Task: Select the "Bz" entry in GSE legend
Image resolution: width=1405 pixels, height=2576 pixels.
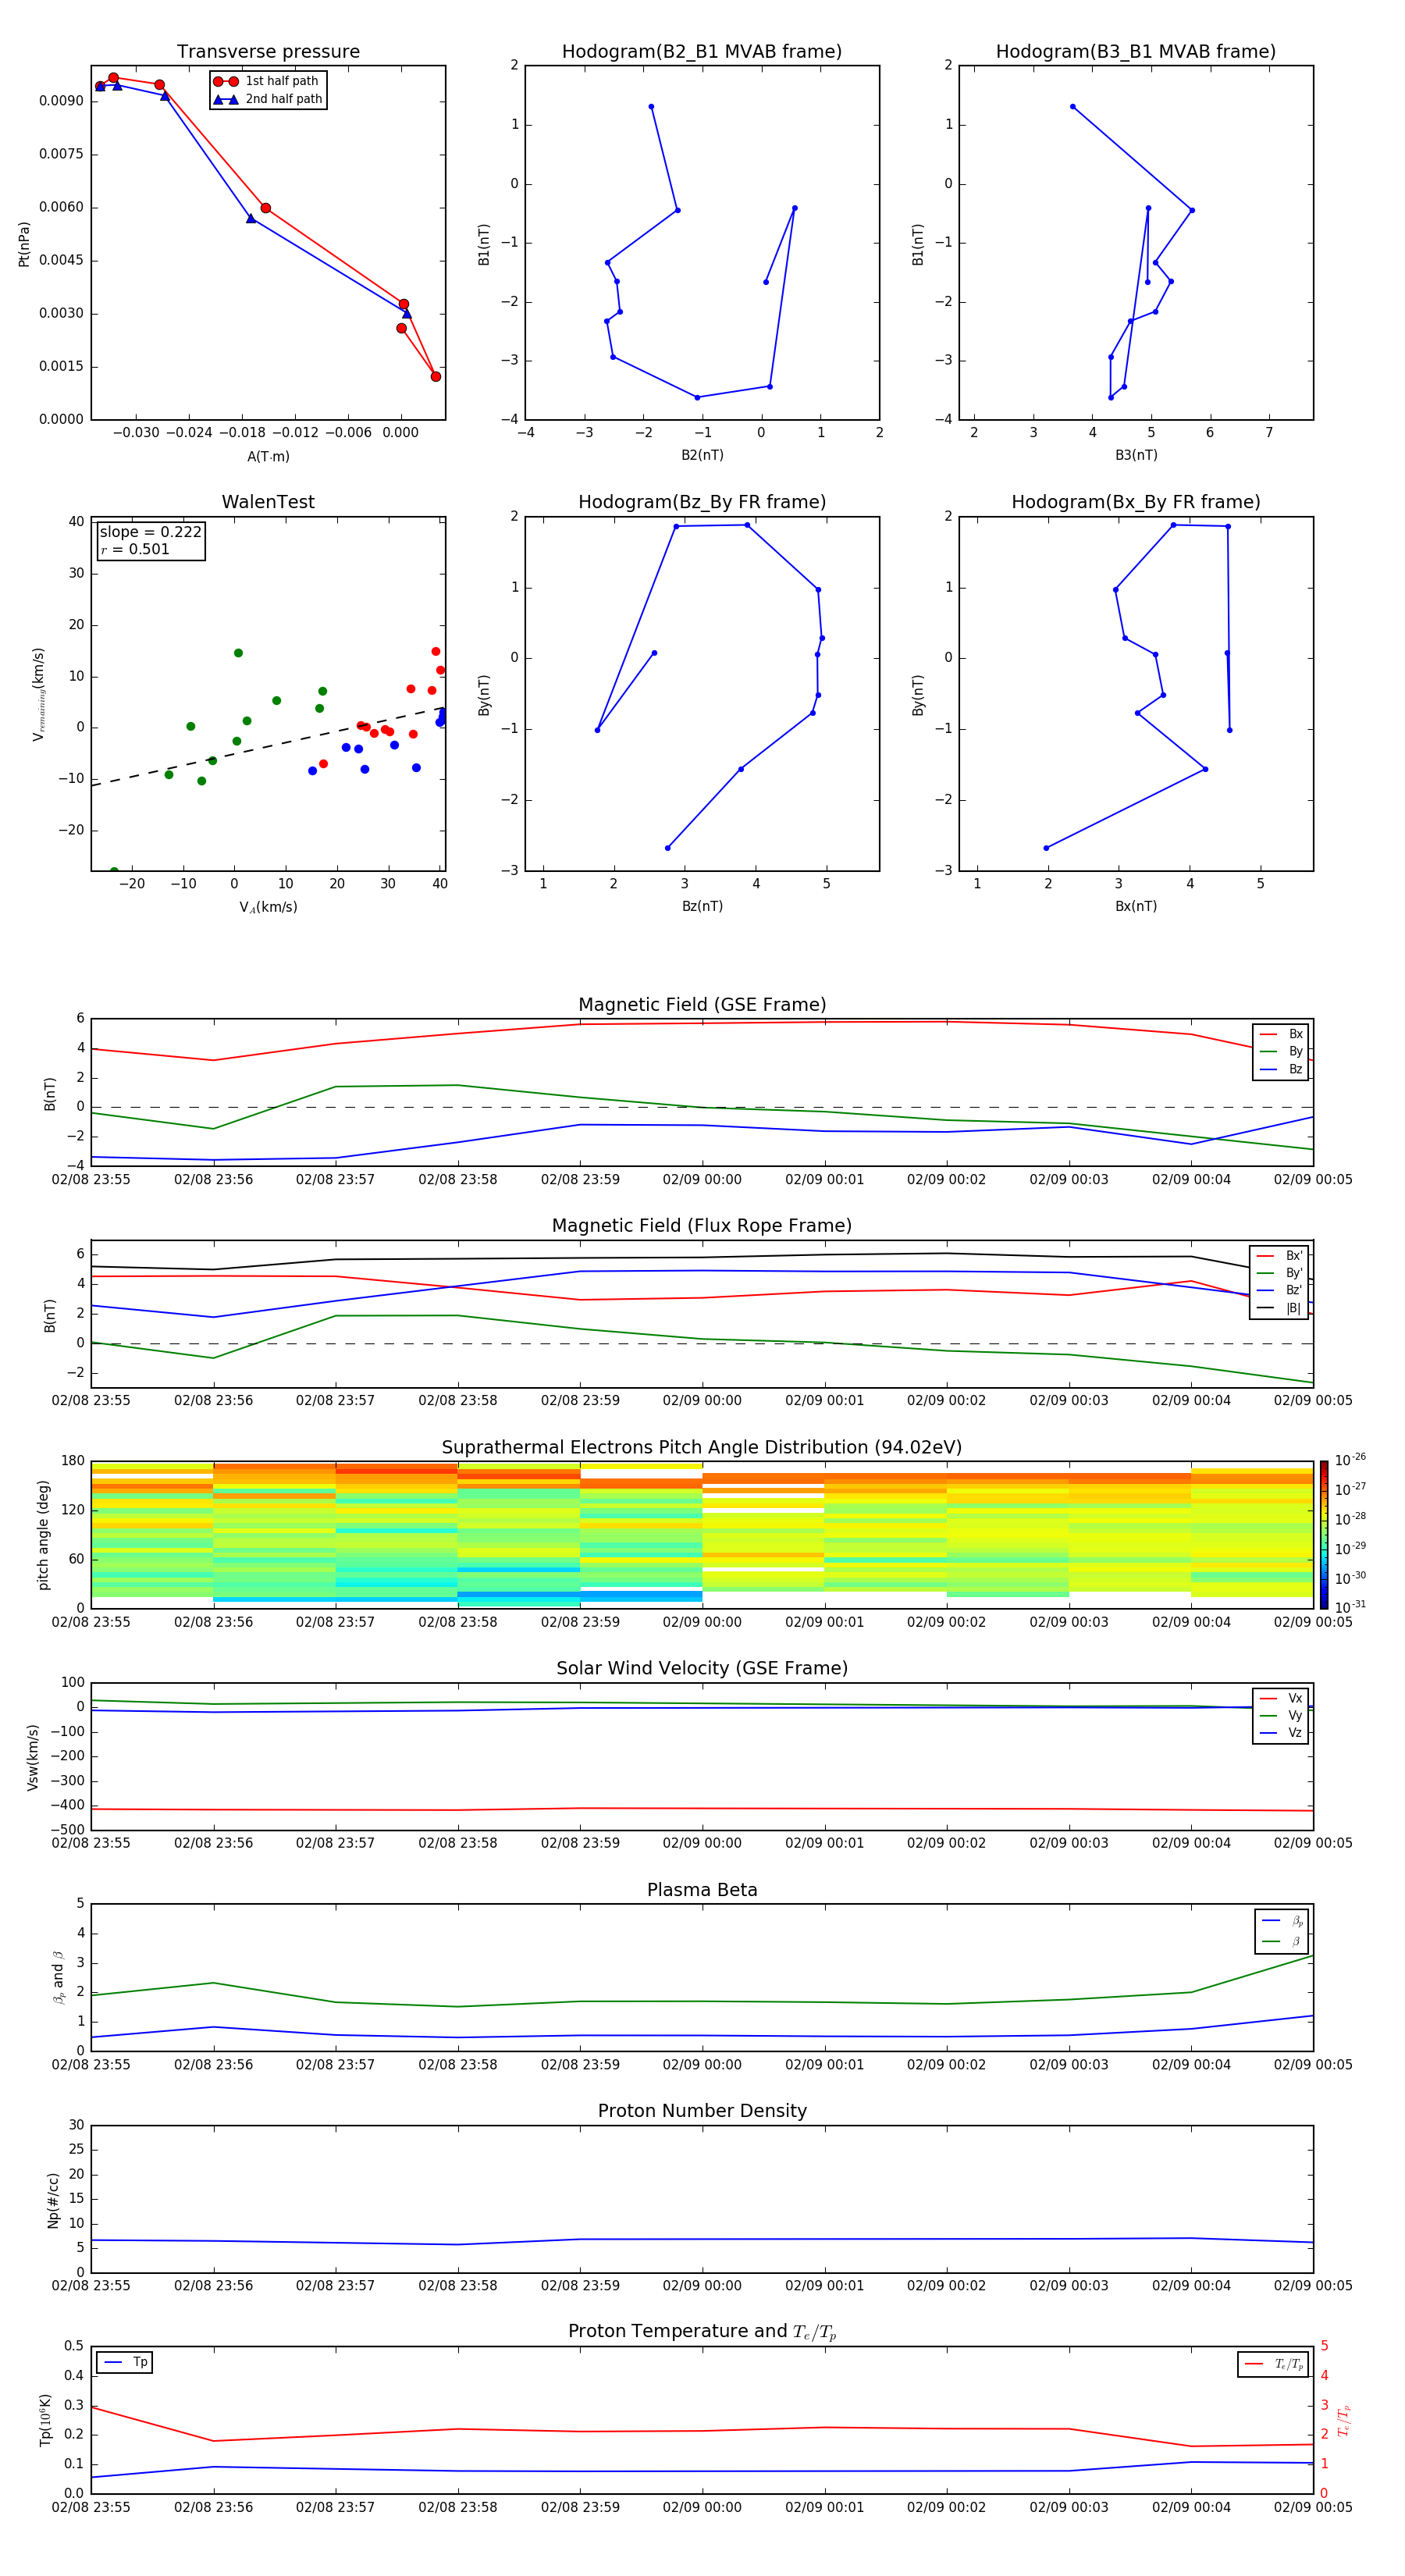Action: [x=1281, y=1069]
